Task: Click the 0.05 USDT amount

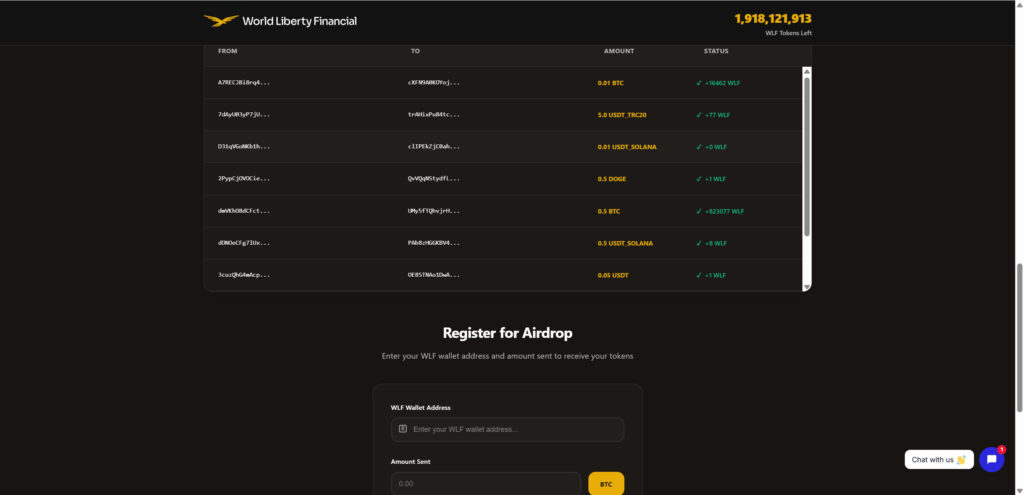Action: pyautogui.click(x=613, y=275)
